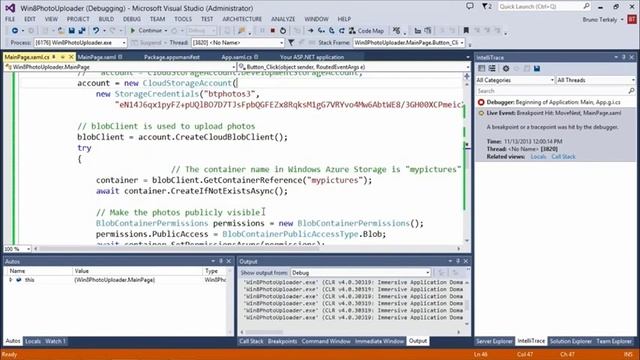Switch to the Call Stack tab

[x=251, y=341]
